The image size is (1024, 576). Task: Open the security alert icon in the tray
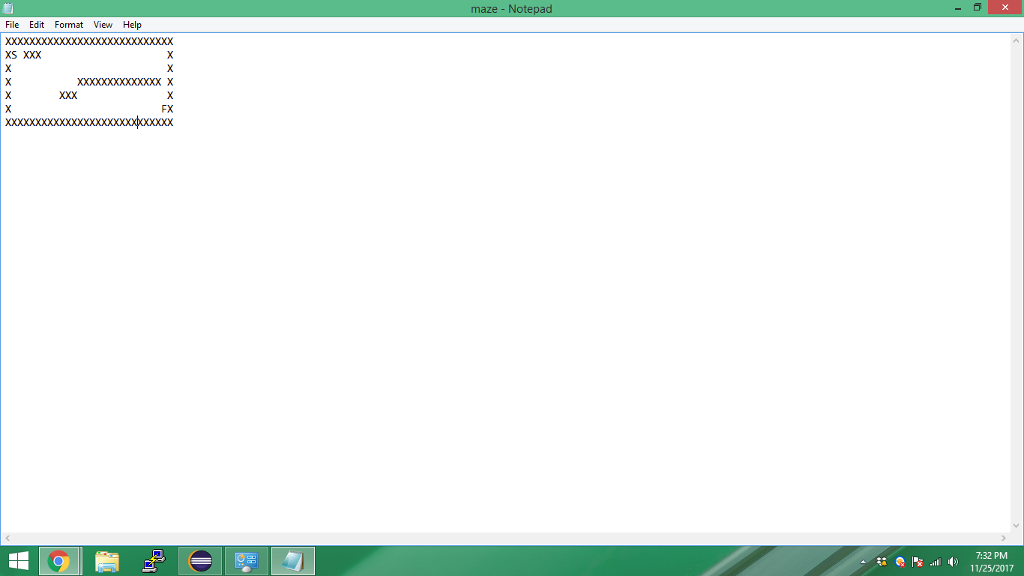[898, 560]
